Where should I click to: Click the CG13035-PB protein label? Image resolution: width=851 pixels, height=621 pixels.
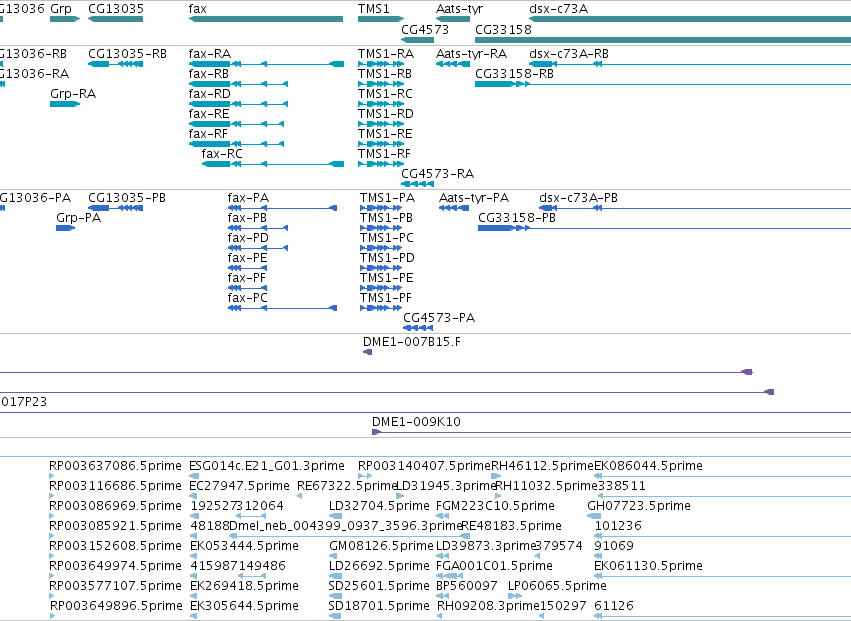[x=127, y=198]
